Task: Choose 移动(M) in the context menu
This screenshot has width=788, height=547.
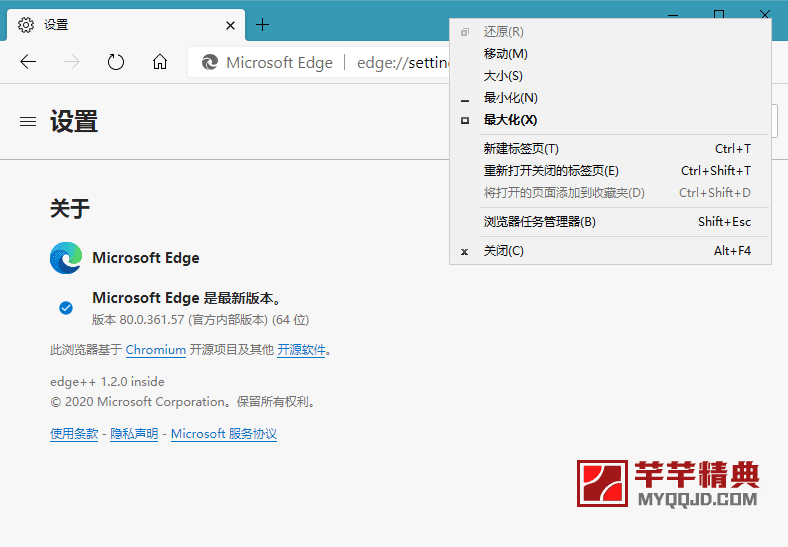Action: pyautogui.click(x=610, y=54)
